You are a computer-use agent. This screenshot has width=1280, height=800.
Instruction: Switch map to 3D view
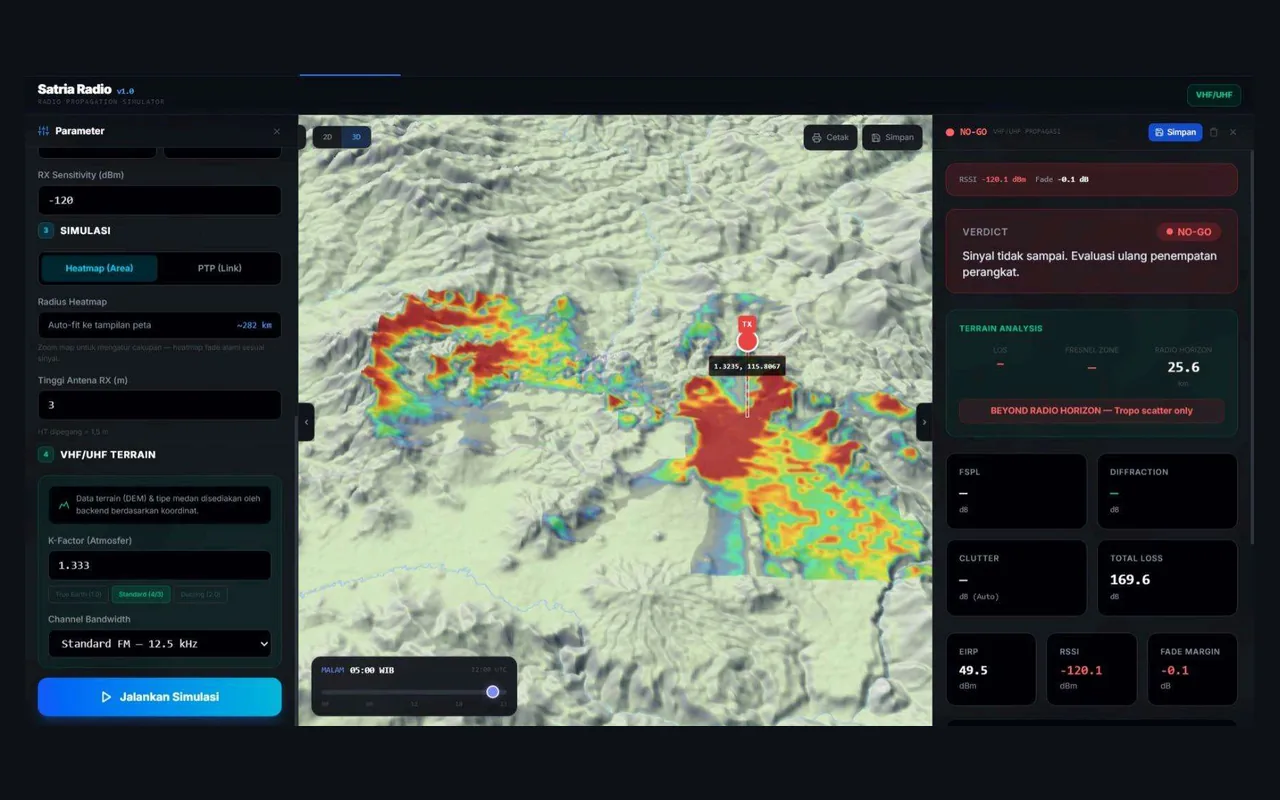[x=356, y=137]
